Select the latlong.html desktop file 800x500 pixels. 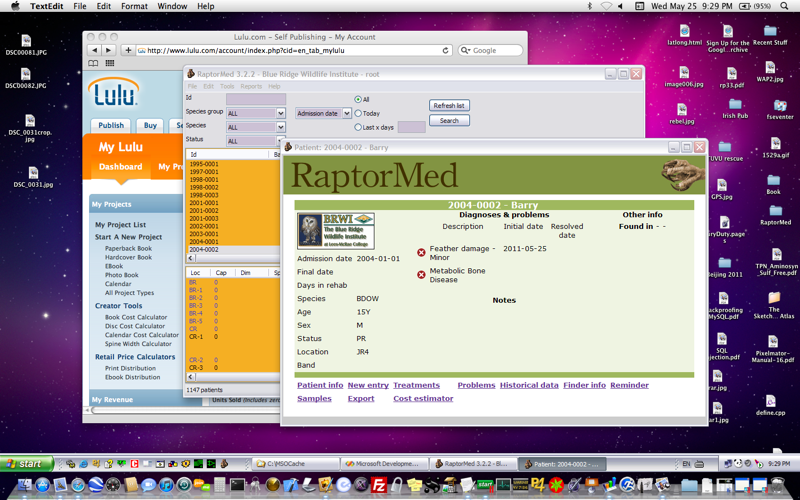684,35
